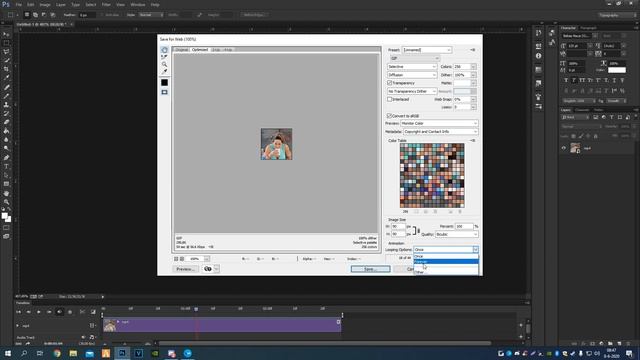The height and width of the screenshot is (360, 640).
Task: Click the Matte color swatch
Action: (462, 83)
